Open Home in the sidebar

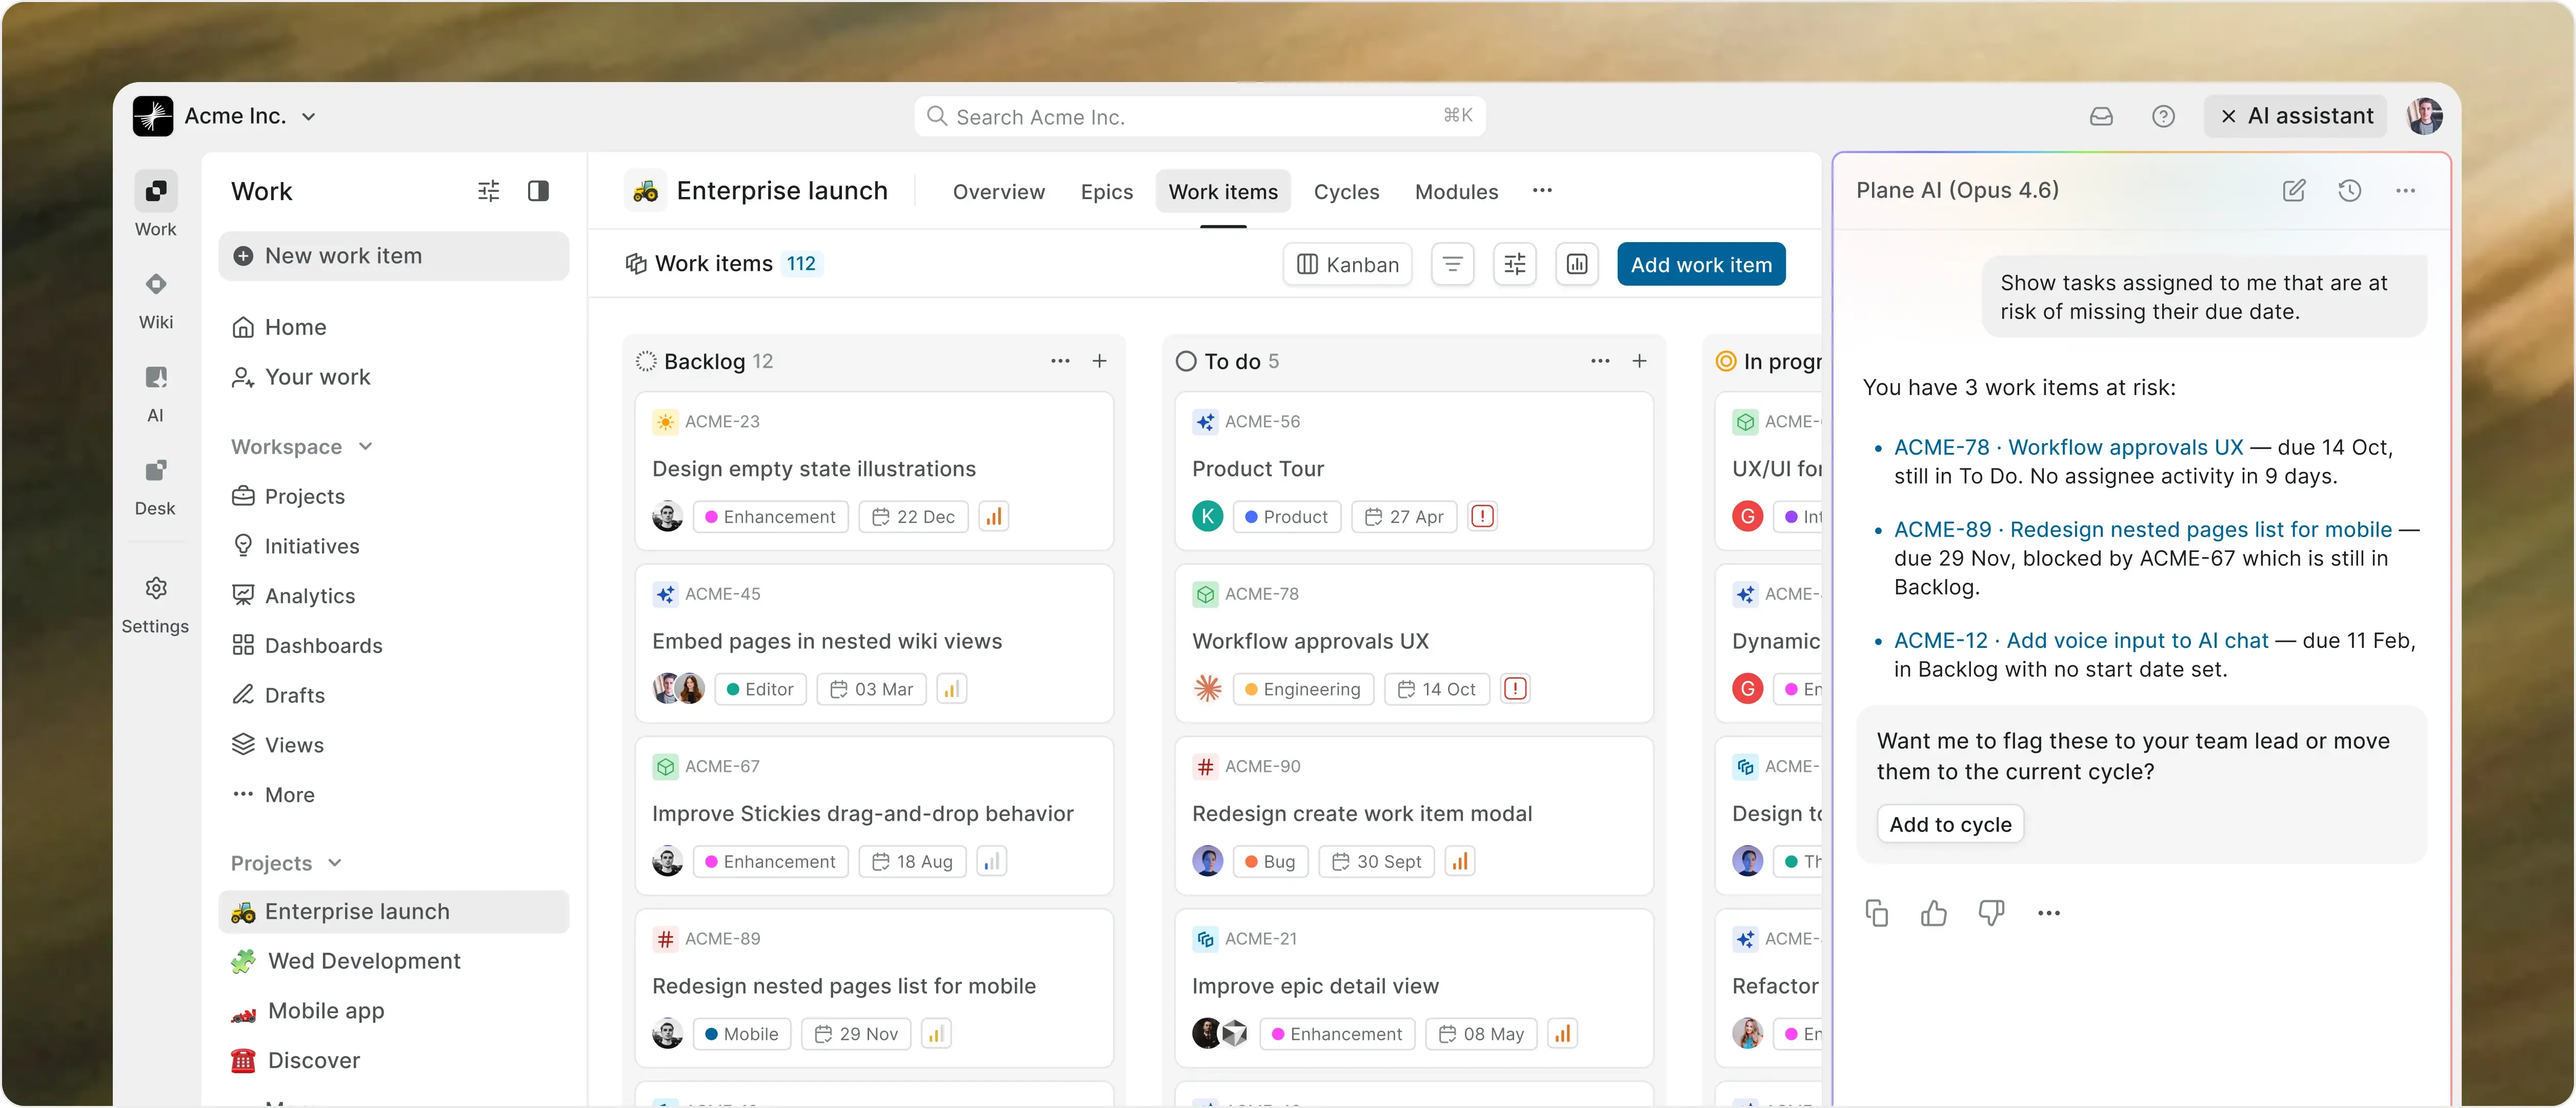pyautogui.click(x=394, y=327)
